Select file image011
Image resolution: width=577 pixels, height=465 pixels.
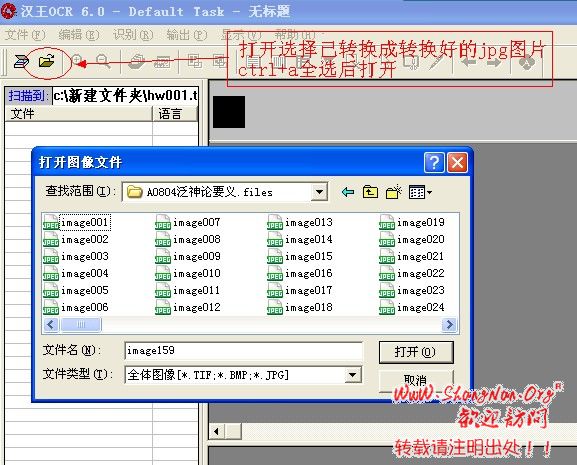pyautogui.click(x=188, y=290)
